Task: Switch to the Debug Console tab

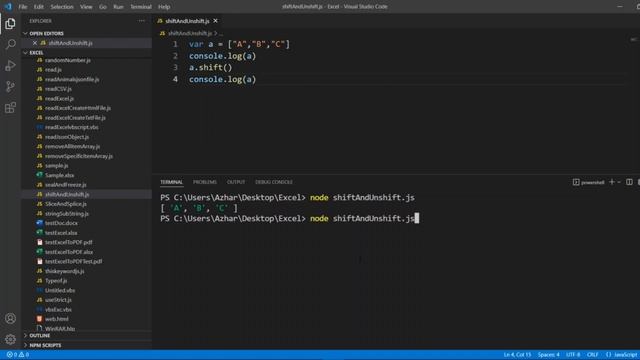Action: [274, 182]
